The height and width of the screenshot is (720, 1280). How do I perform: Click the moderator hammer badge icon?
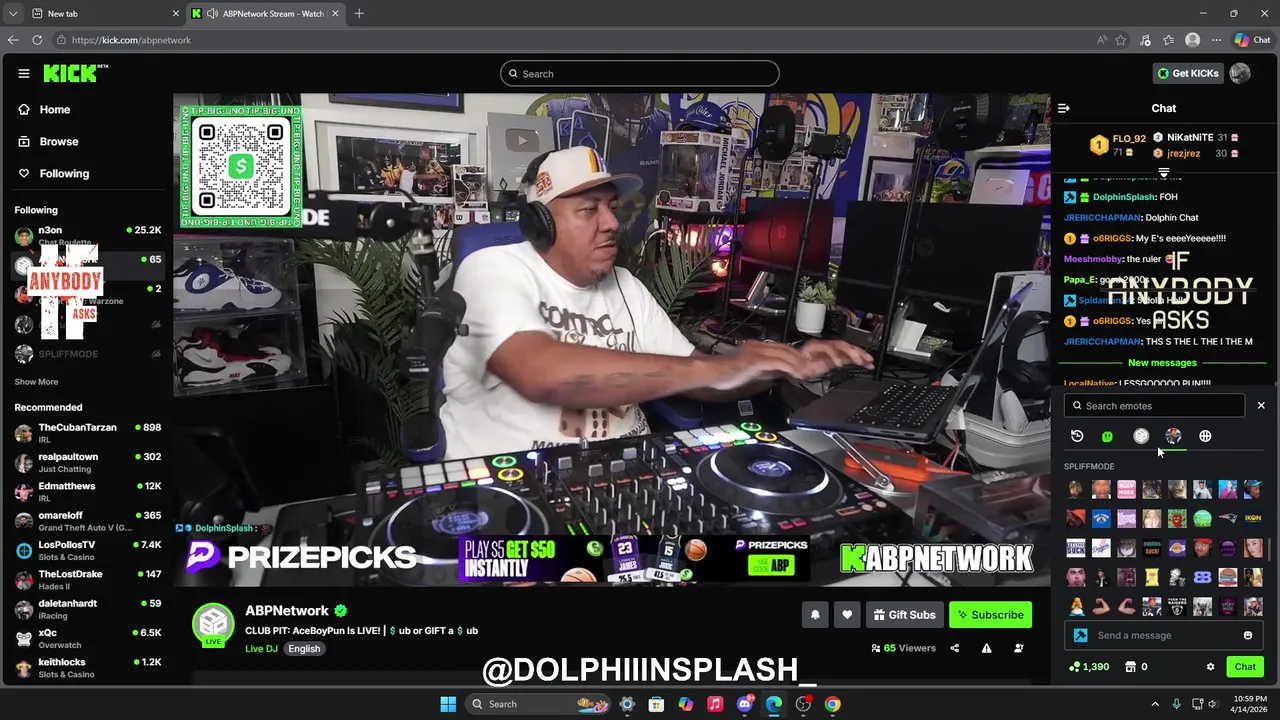[1080, 635]
